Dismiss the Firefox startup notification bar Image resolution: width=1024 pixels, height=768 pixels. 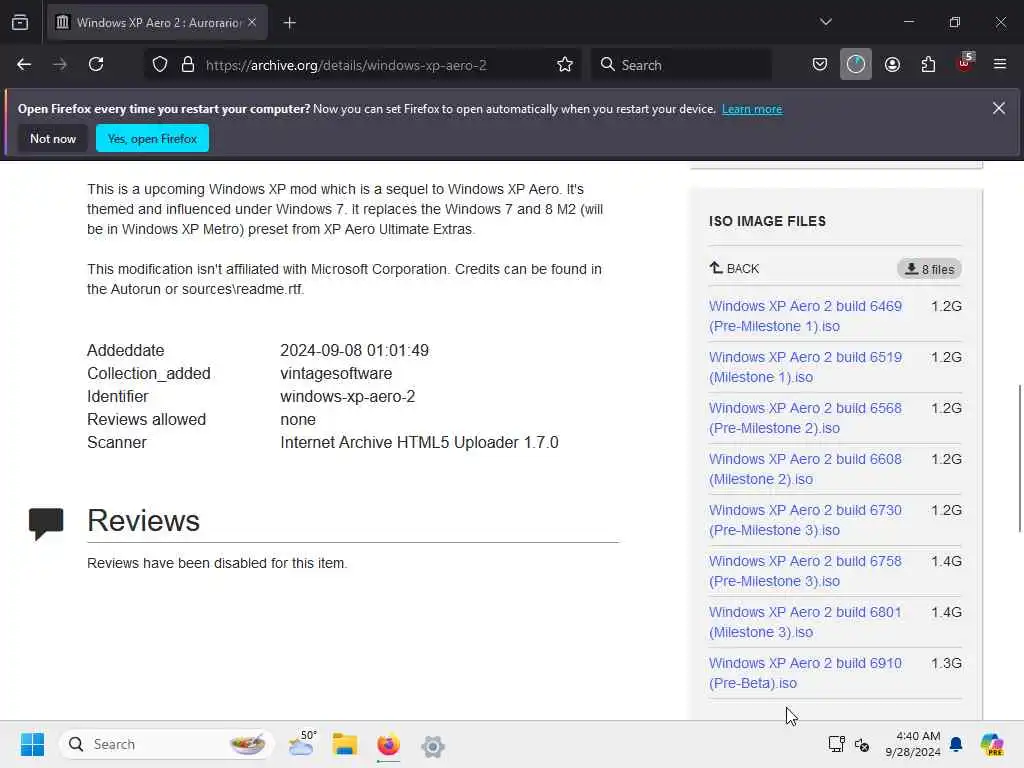point(999,108)
